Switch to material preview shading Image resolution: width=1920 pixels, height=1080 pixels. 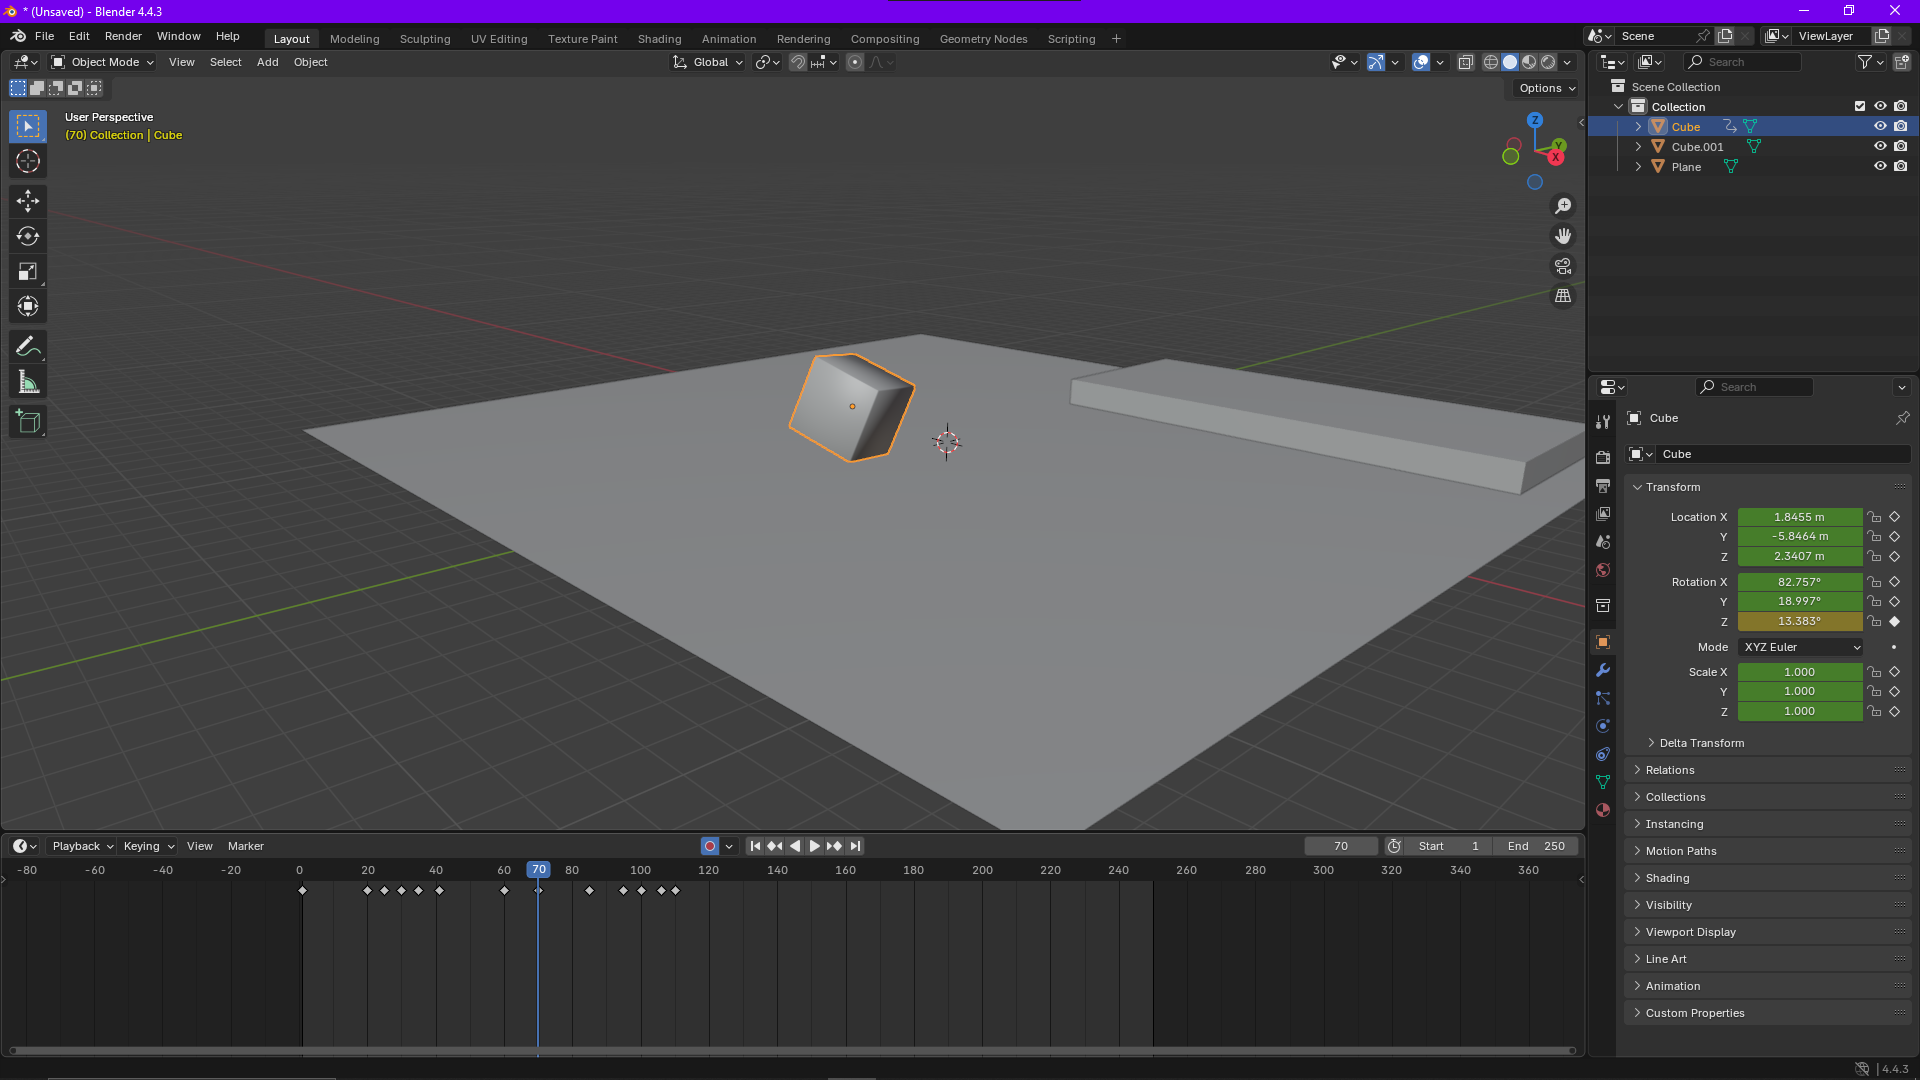pos(1529,62)
